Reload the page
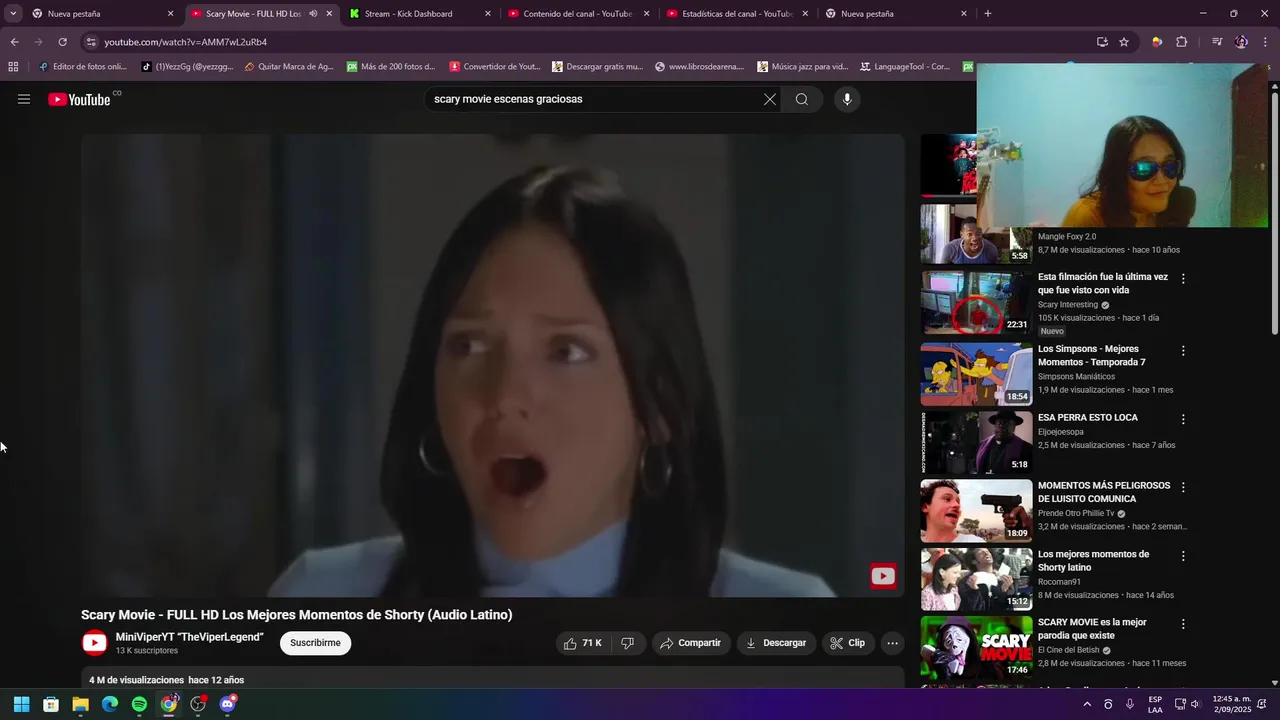This screenshot has width=1280, height=720. [x=62, y=42]
